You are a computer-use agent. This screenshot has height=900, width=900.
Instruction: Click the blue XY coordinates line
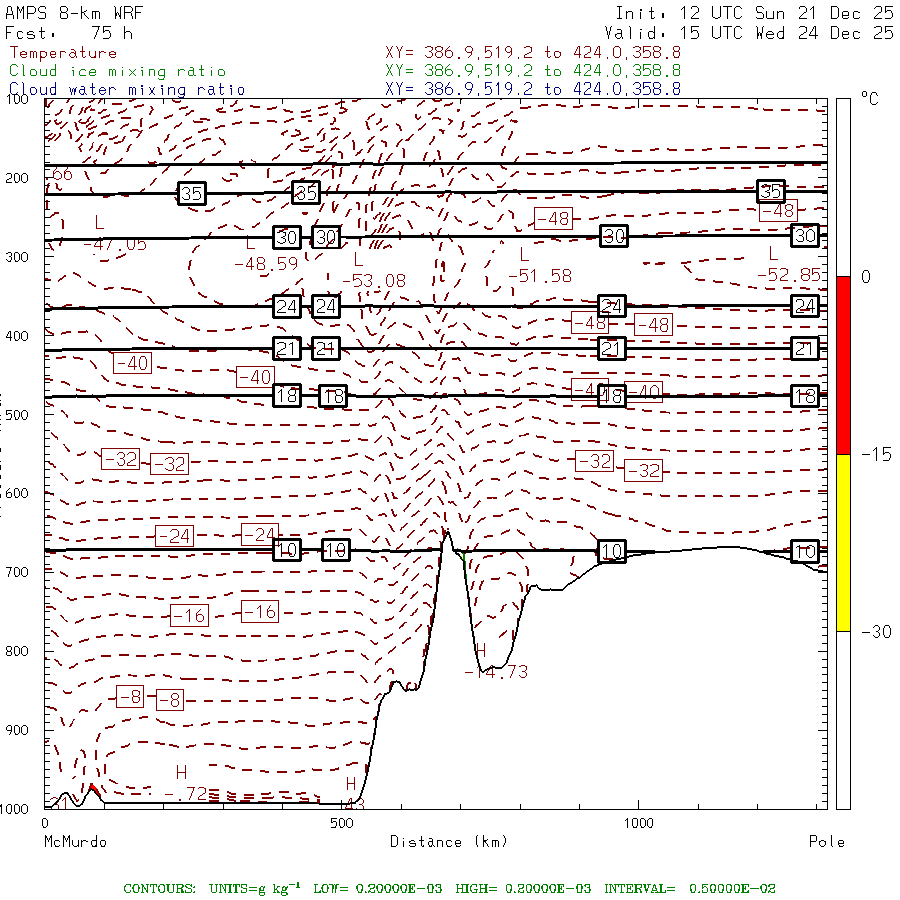(x=533, y=89)
